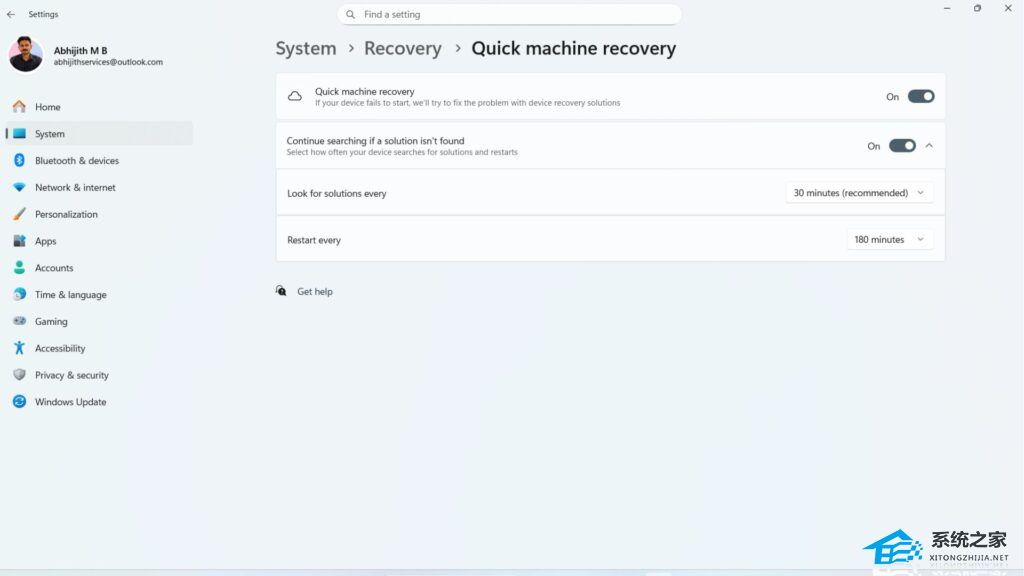Click the account name Abhijith M B

[x=80, y=50]
